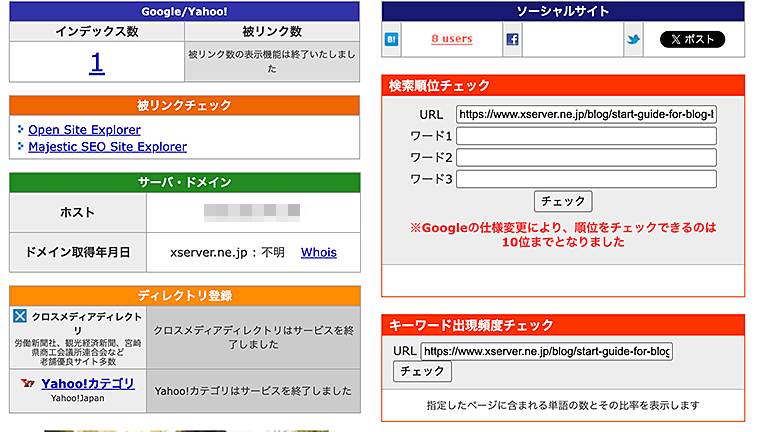Click "クロスメディアディレクトリはサービスを終了しました" notice
Viewport: 760px width, 432px height.
click(253, 337)
